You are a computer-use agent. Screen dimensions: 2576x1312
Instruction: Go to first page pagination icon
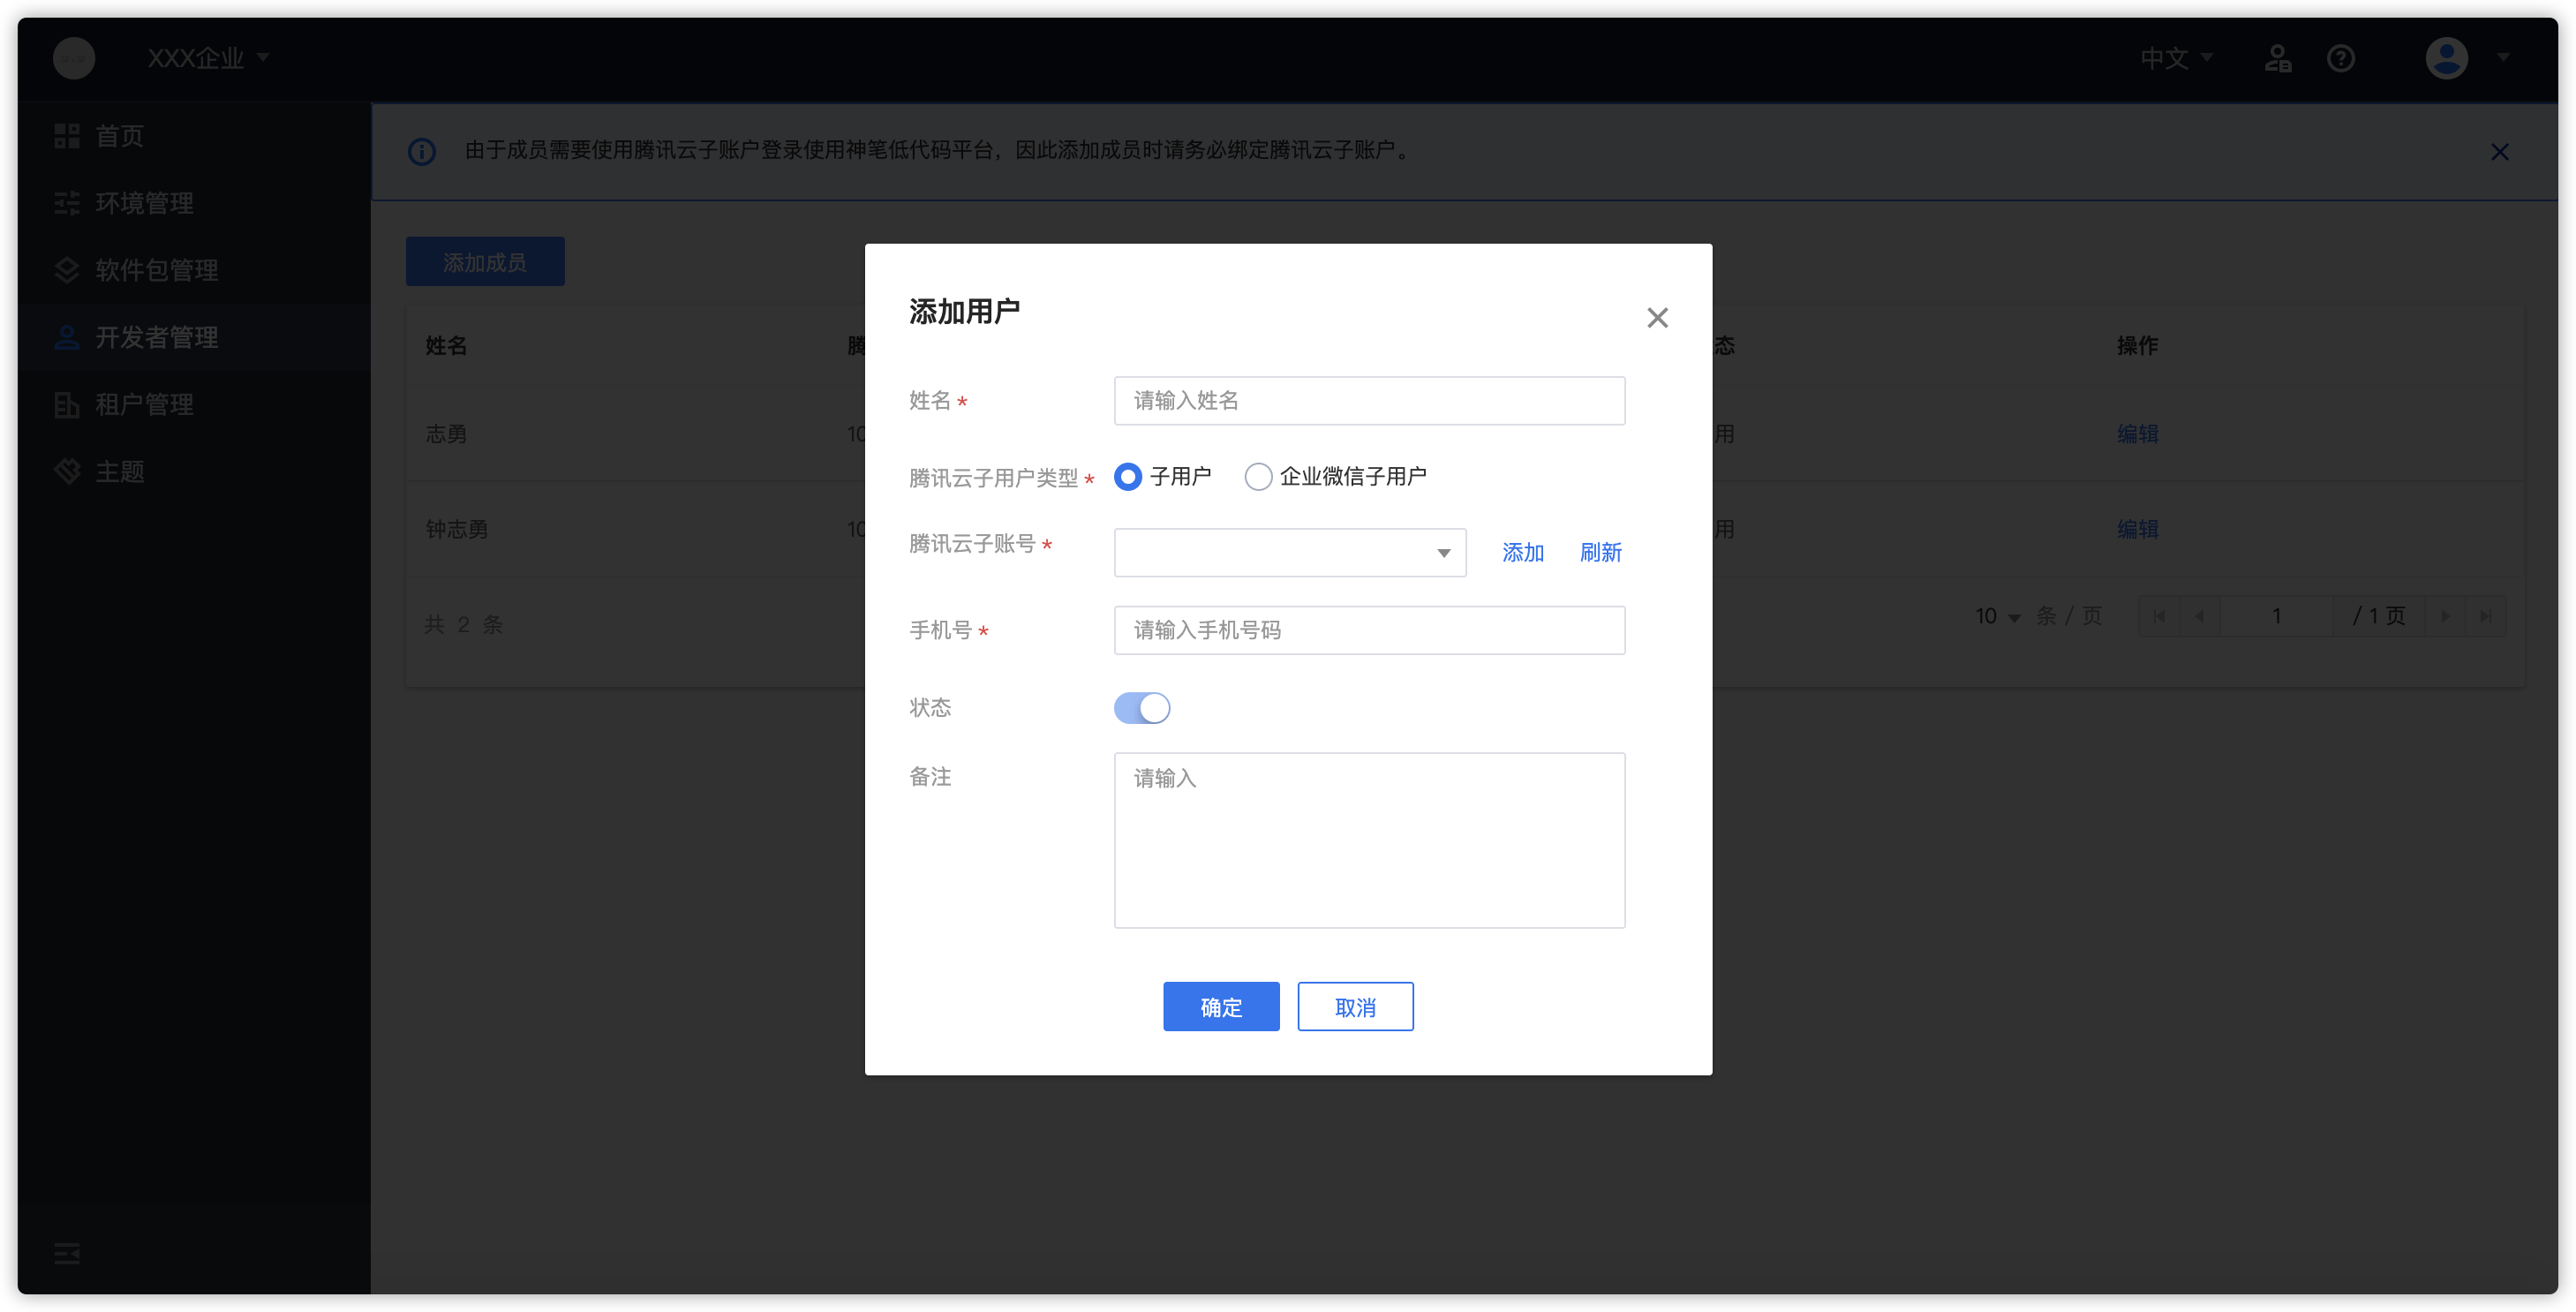[2158, 616]
